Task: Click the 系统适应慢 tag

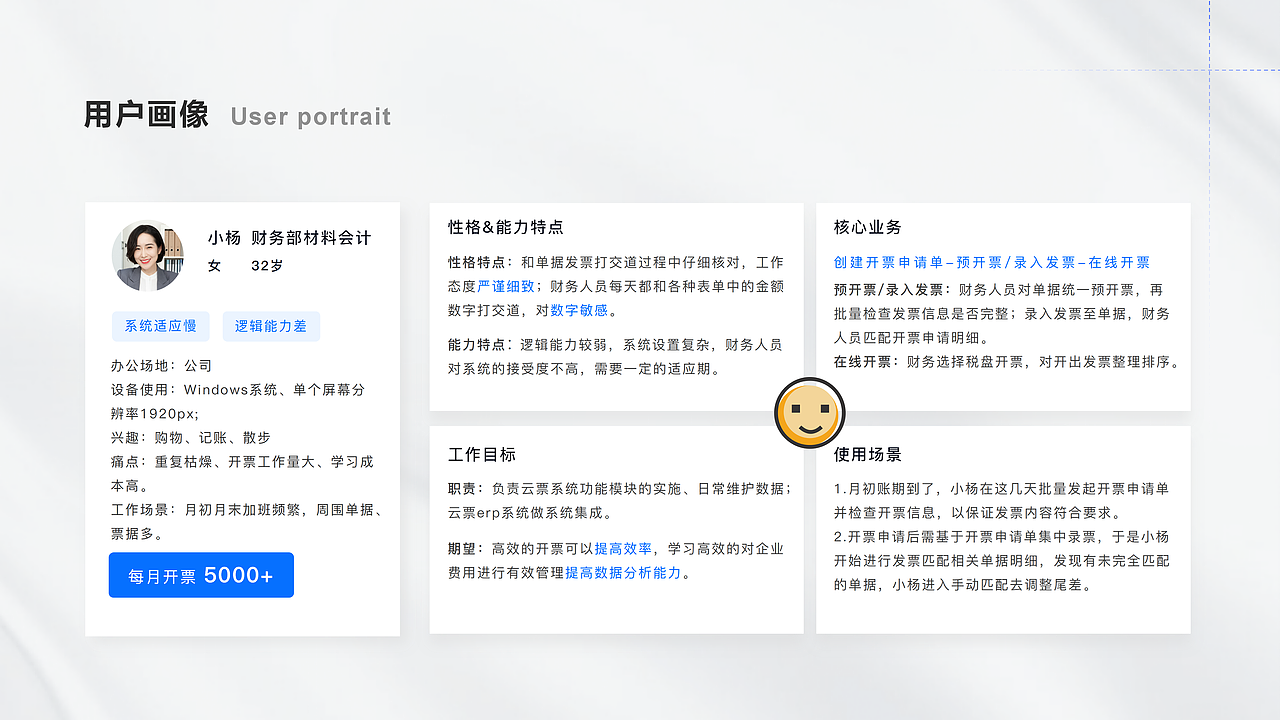Action: click(160, 326)
